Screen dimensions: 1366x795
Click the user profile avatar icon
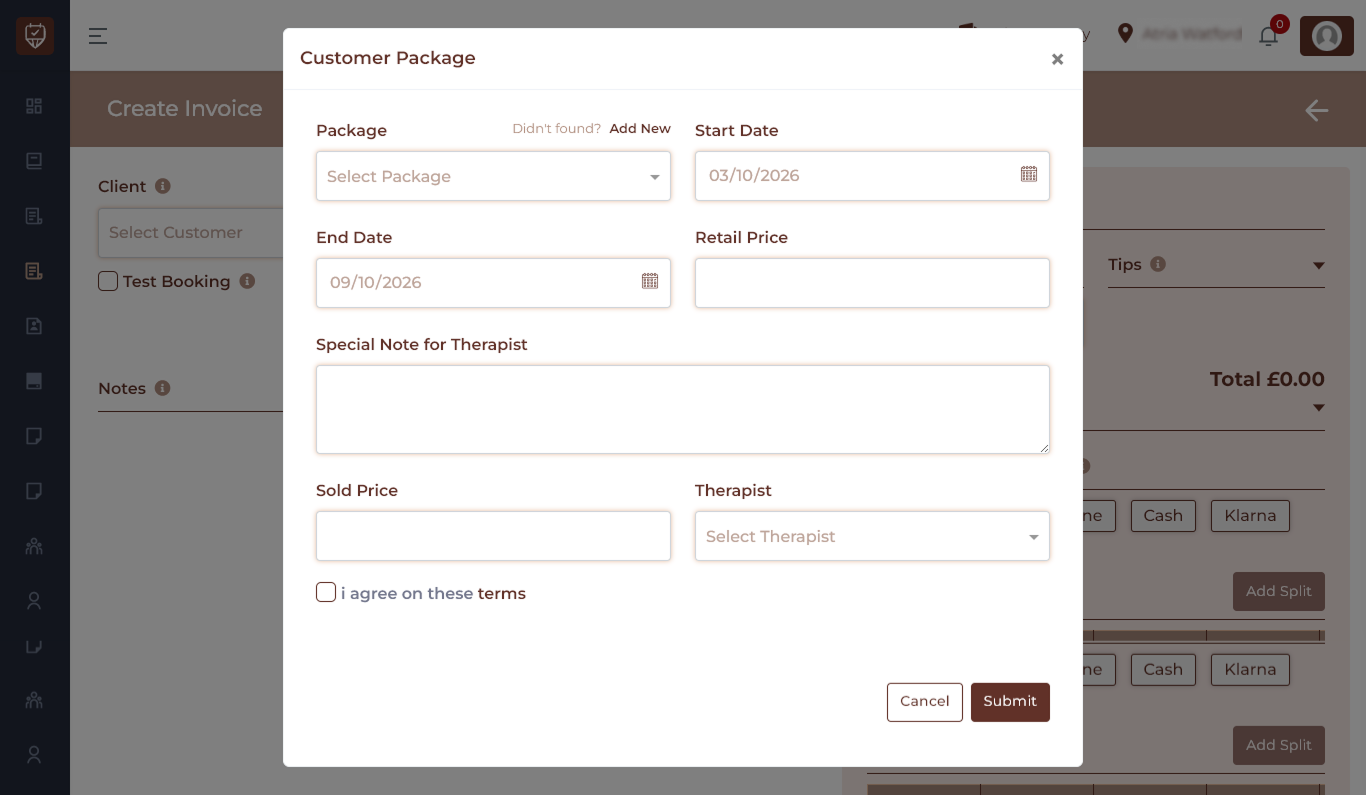pos(1326,36)
